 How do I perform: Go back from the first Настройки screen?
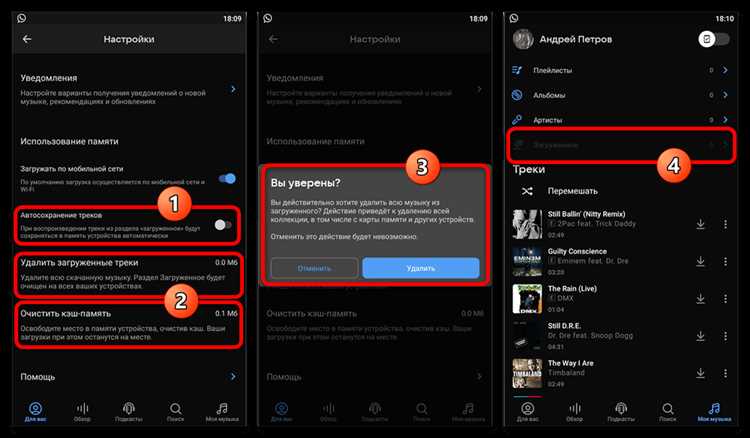(27, 39)
